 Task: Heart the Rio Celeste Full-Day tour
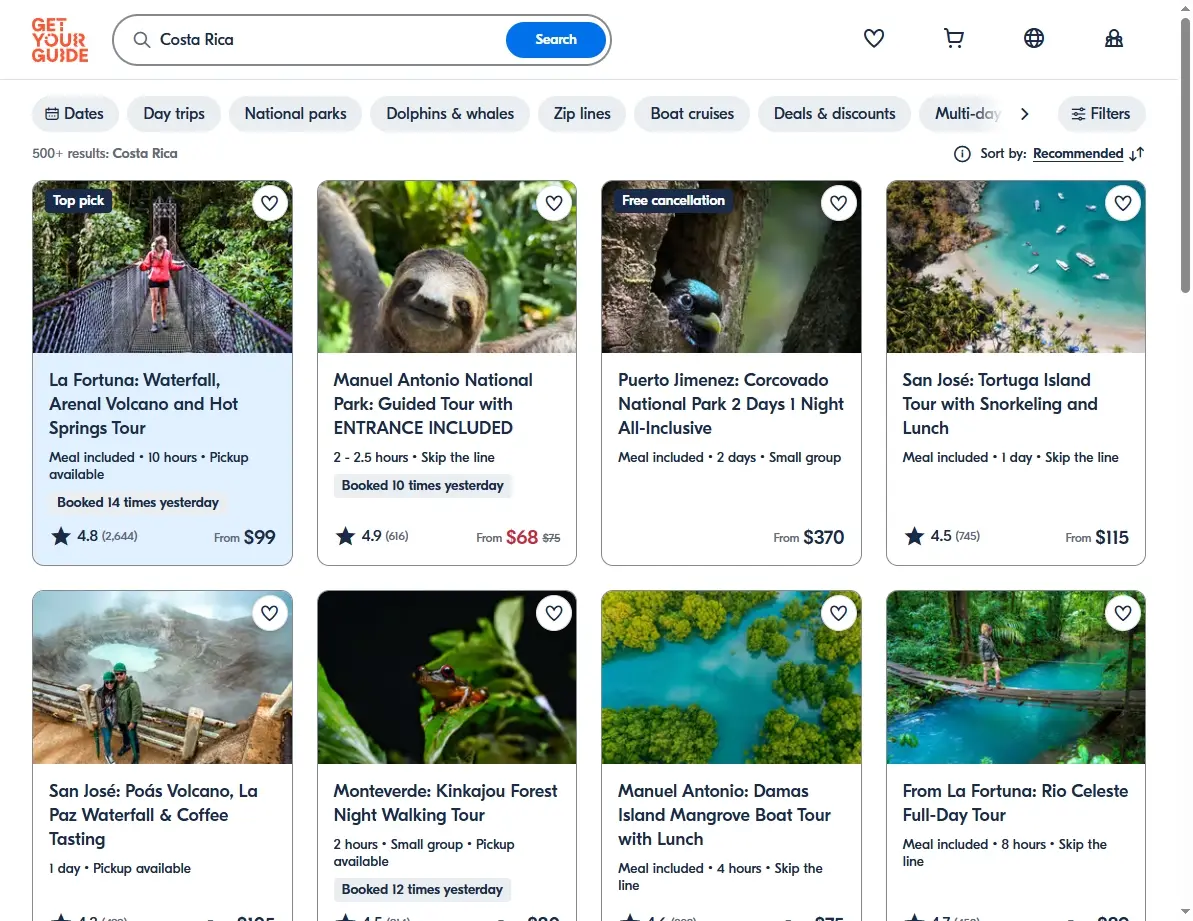(1123, 613)
